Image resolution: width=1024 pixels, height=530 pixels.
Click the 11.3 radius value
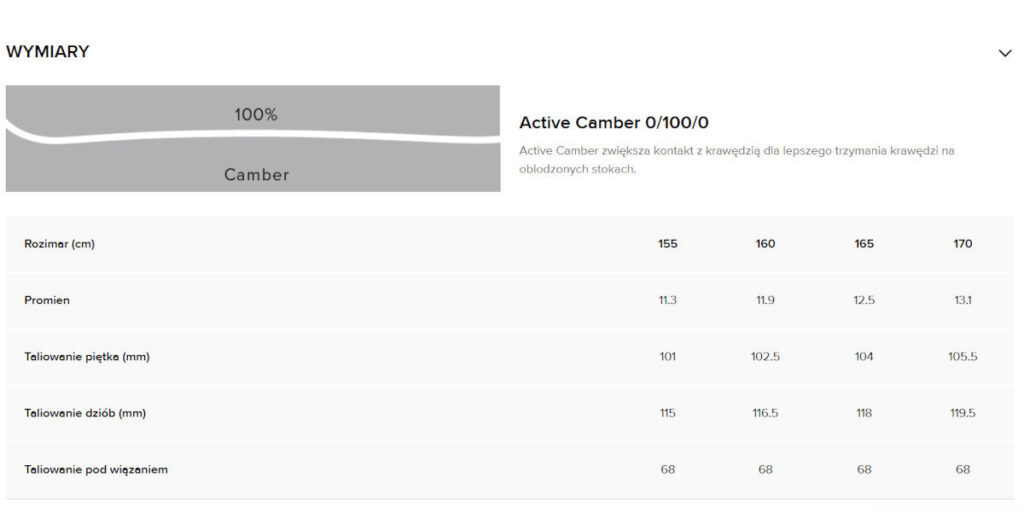click(668, 300)
